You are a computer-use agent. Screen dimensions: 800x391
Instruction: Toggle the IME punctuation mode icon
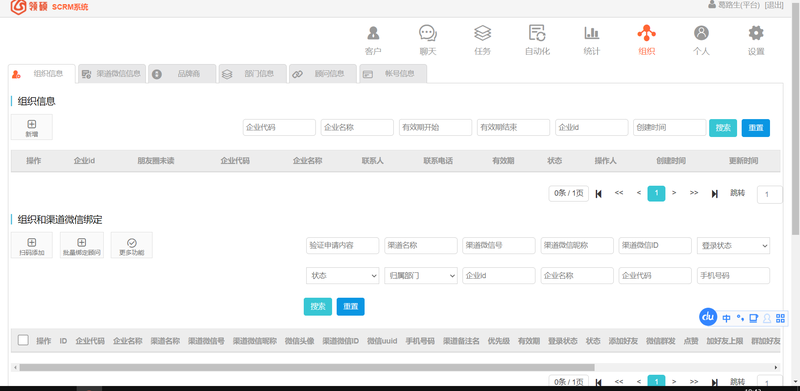click(740, 319)
